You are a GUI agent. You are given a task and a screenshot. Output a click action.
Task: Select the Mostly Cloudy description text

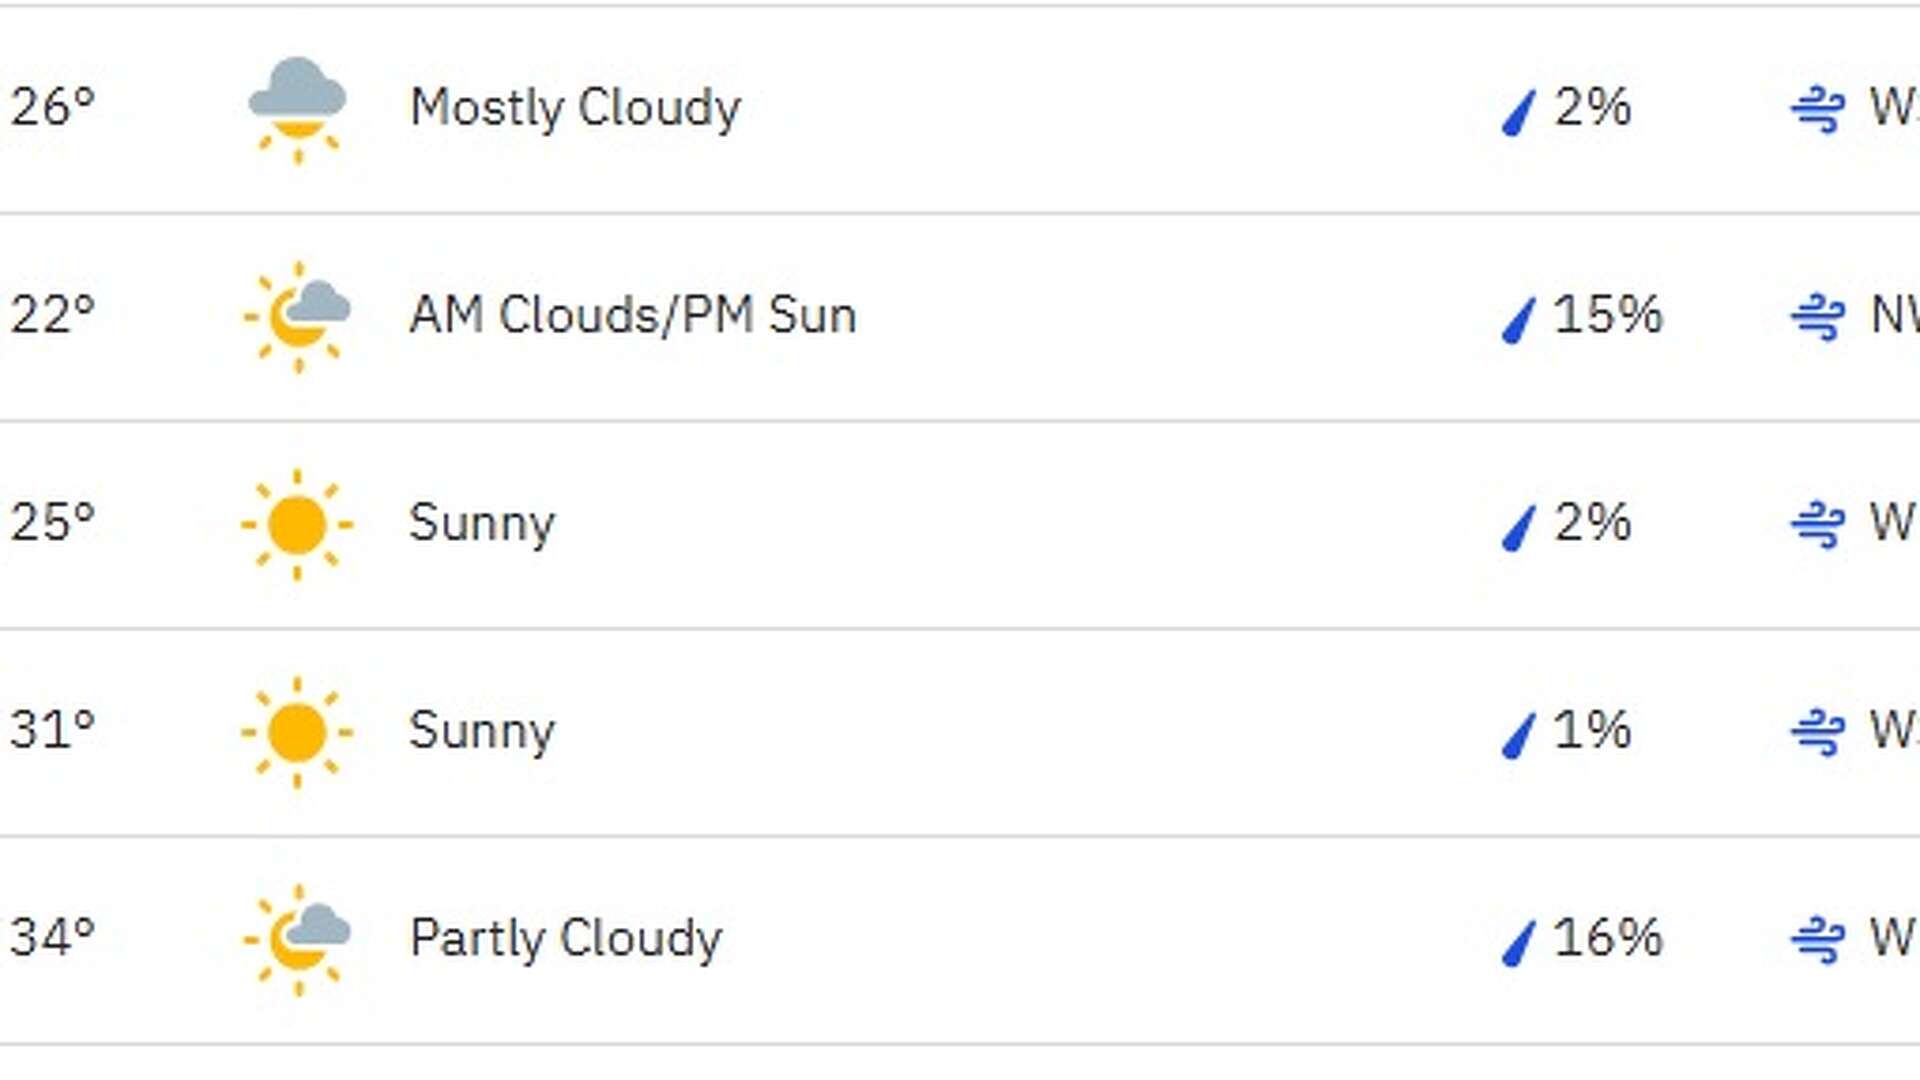pyautogui.click(x=576, y=108)
